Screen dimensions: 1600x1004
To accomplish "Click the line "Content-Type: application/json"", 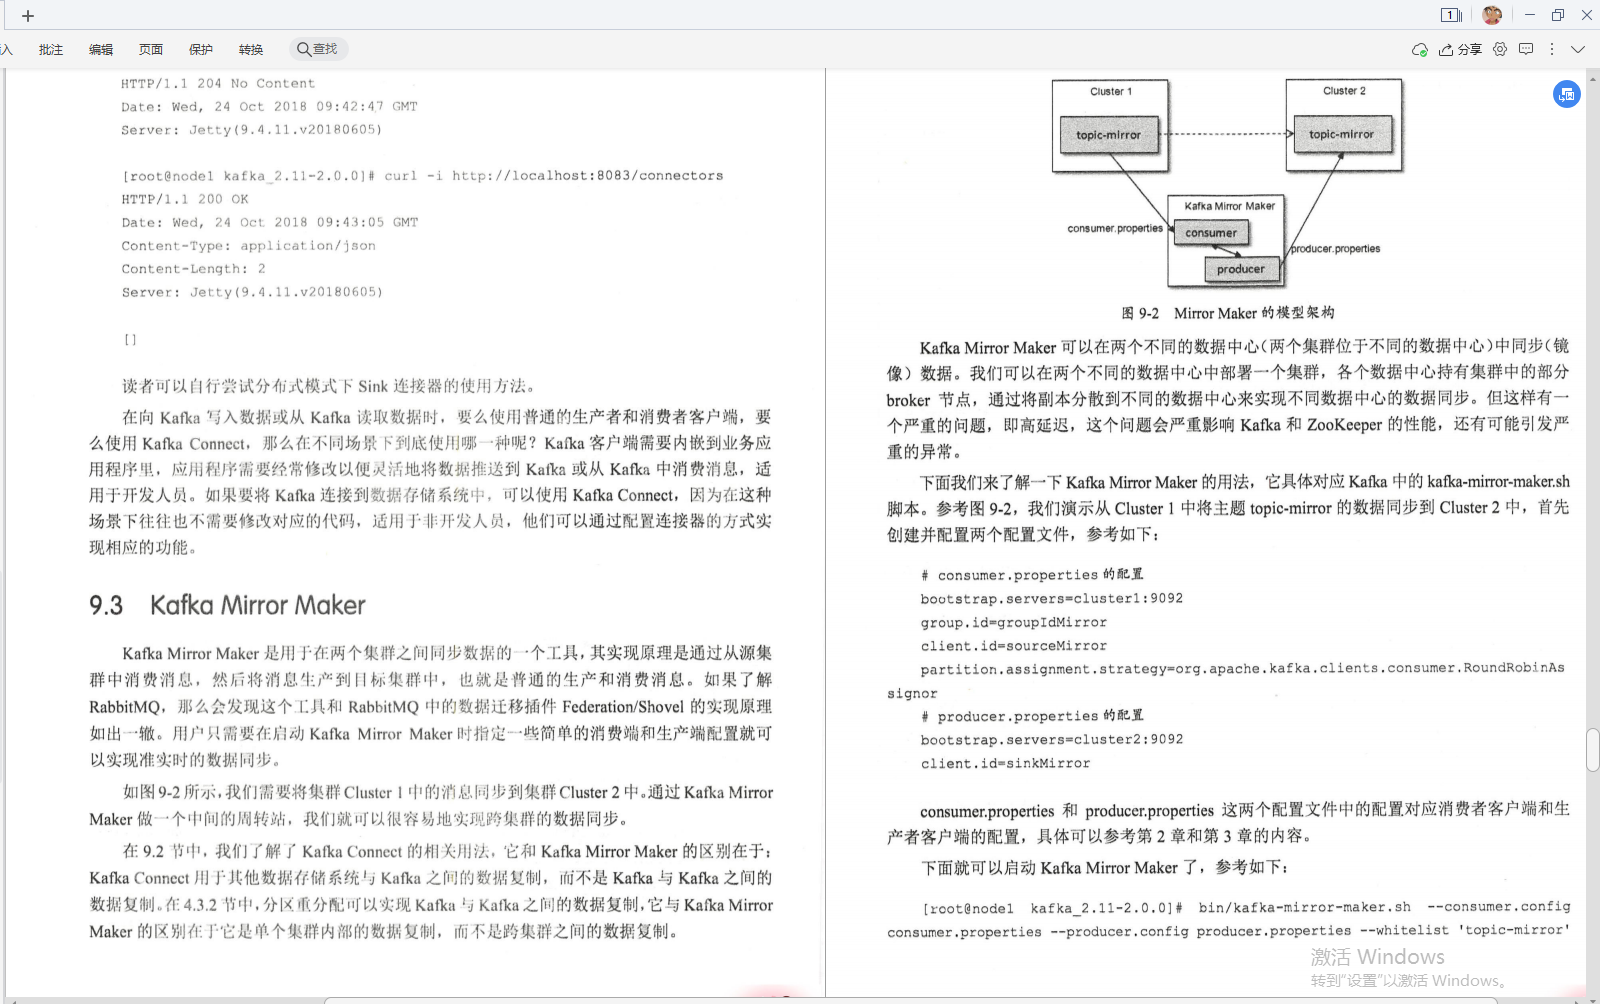I will coord(248,246).
